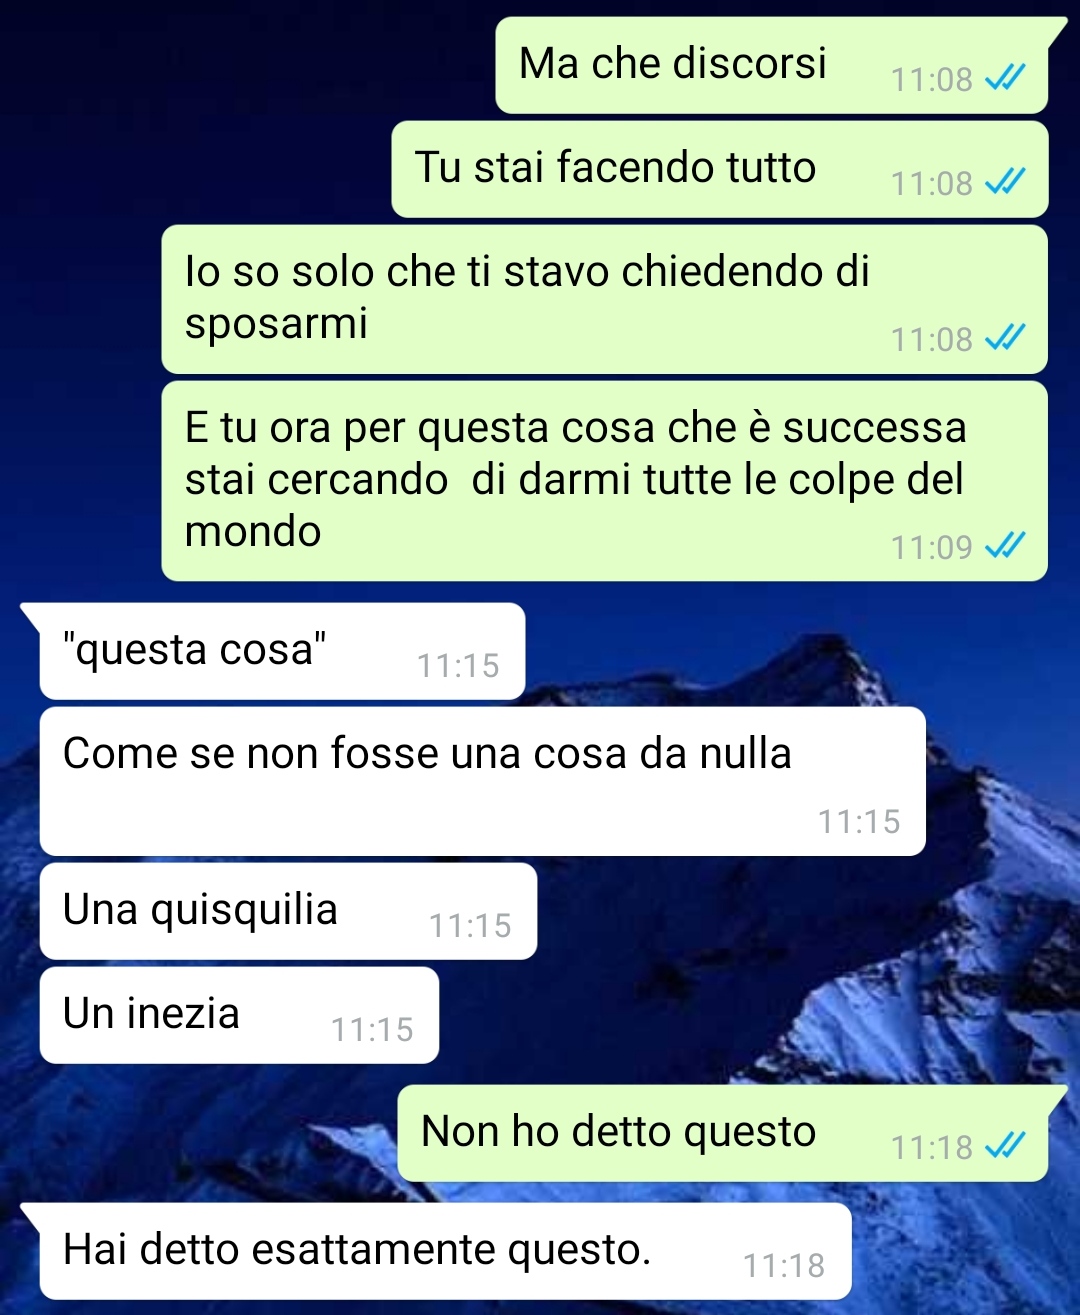Tap double checkmark on 11:09 message

point(1005,546)
